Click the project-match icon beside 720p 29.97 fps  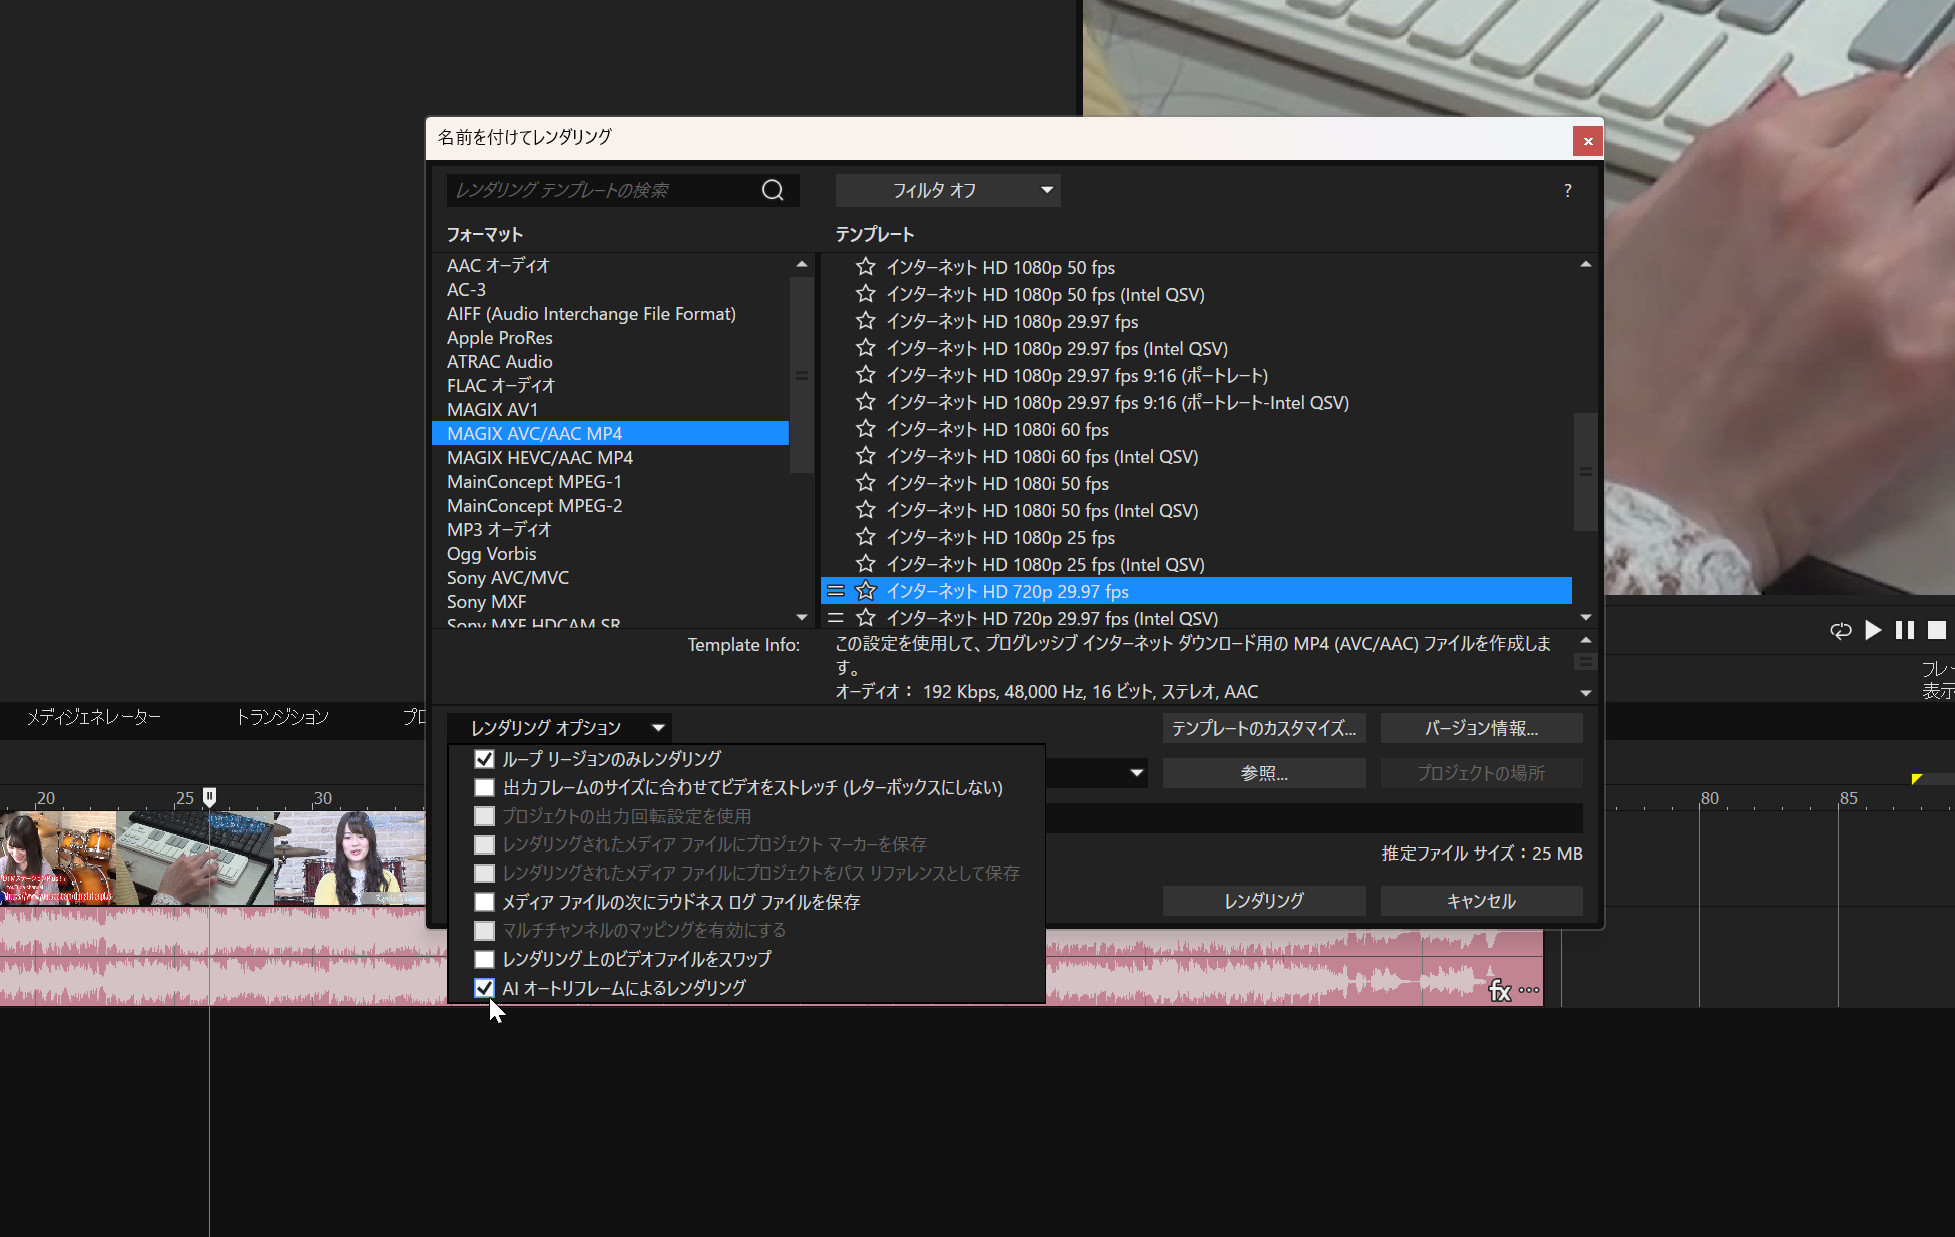[x=836, y=591]
